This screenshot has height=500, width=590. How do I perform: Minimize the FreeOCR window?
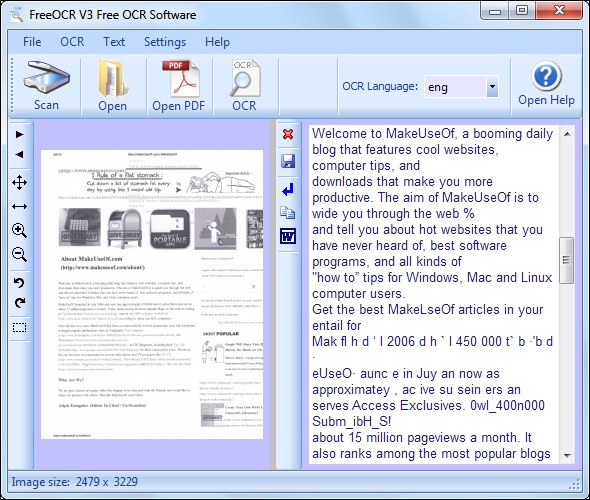pos(495,11)
